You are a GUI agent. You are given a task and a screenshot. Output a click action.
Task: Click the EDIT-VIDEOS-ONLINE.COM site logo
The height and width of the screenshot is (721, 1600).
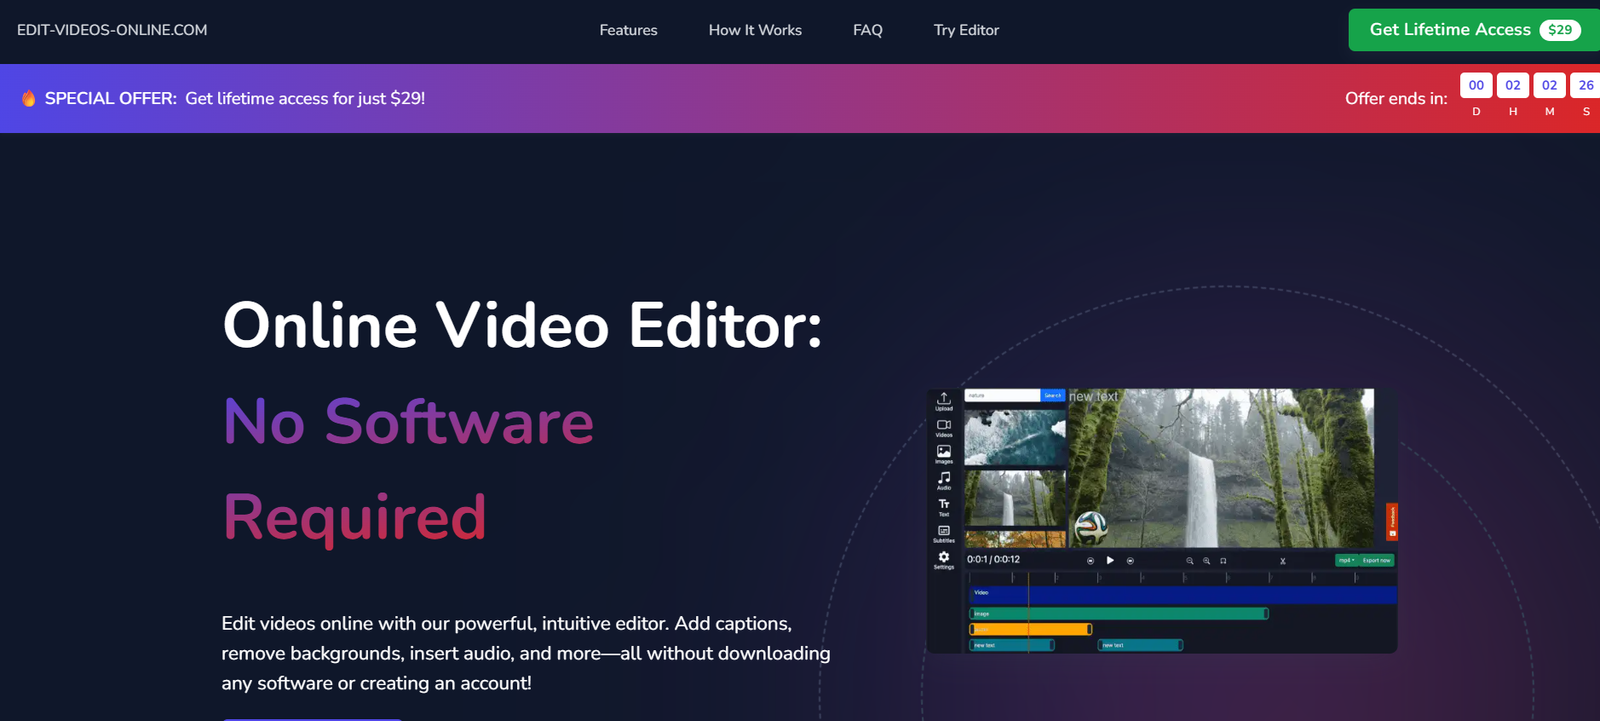pos(112,30)
